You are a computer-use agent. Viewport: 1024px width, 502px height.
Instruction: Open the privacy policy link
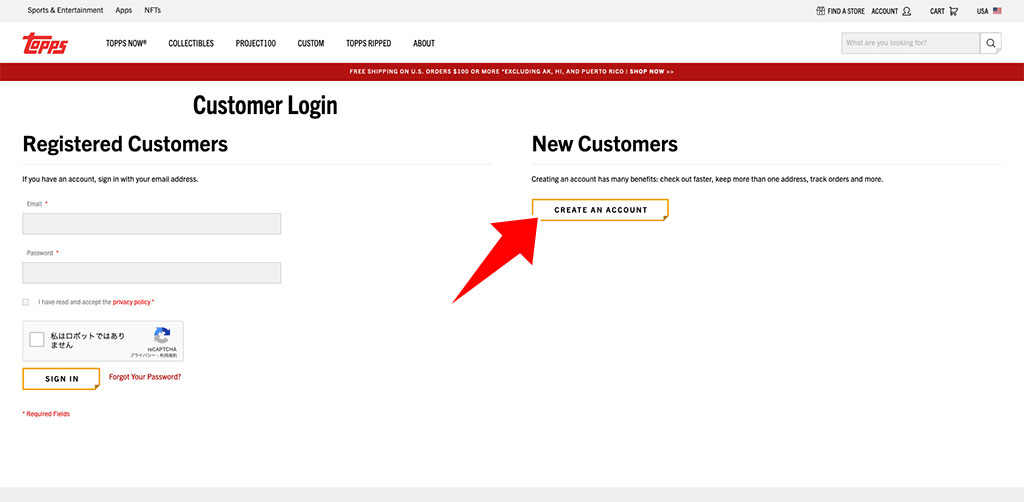click(131, 302)
